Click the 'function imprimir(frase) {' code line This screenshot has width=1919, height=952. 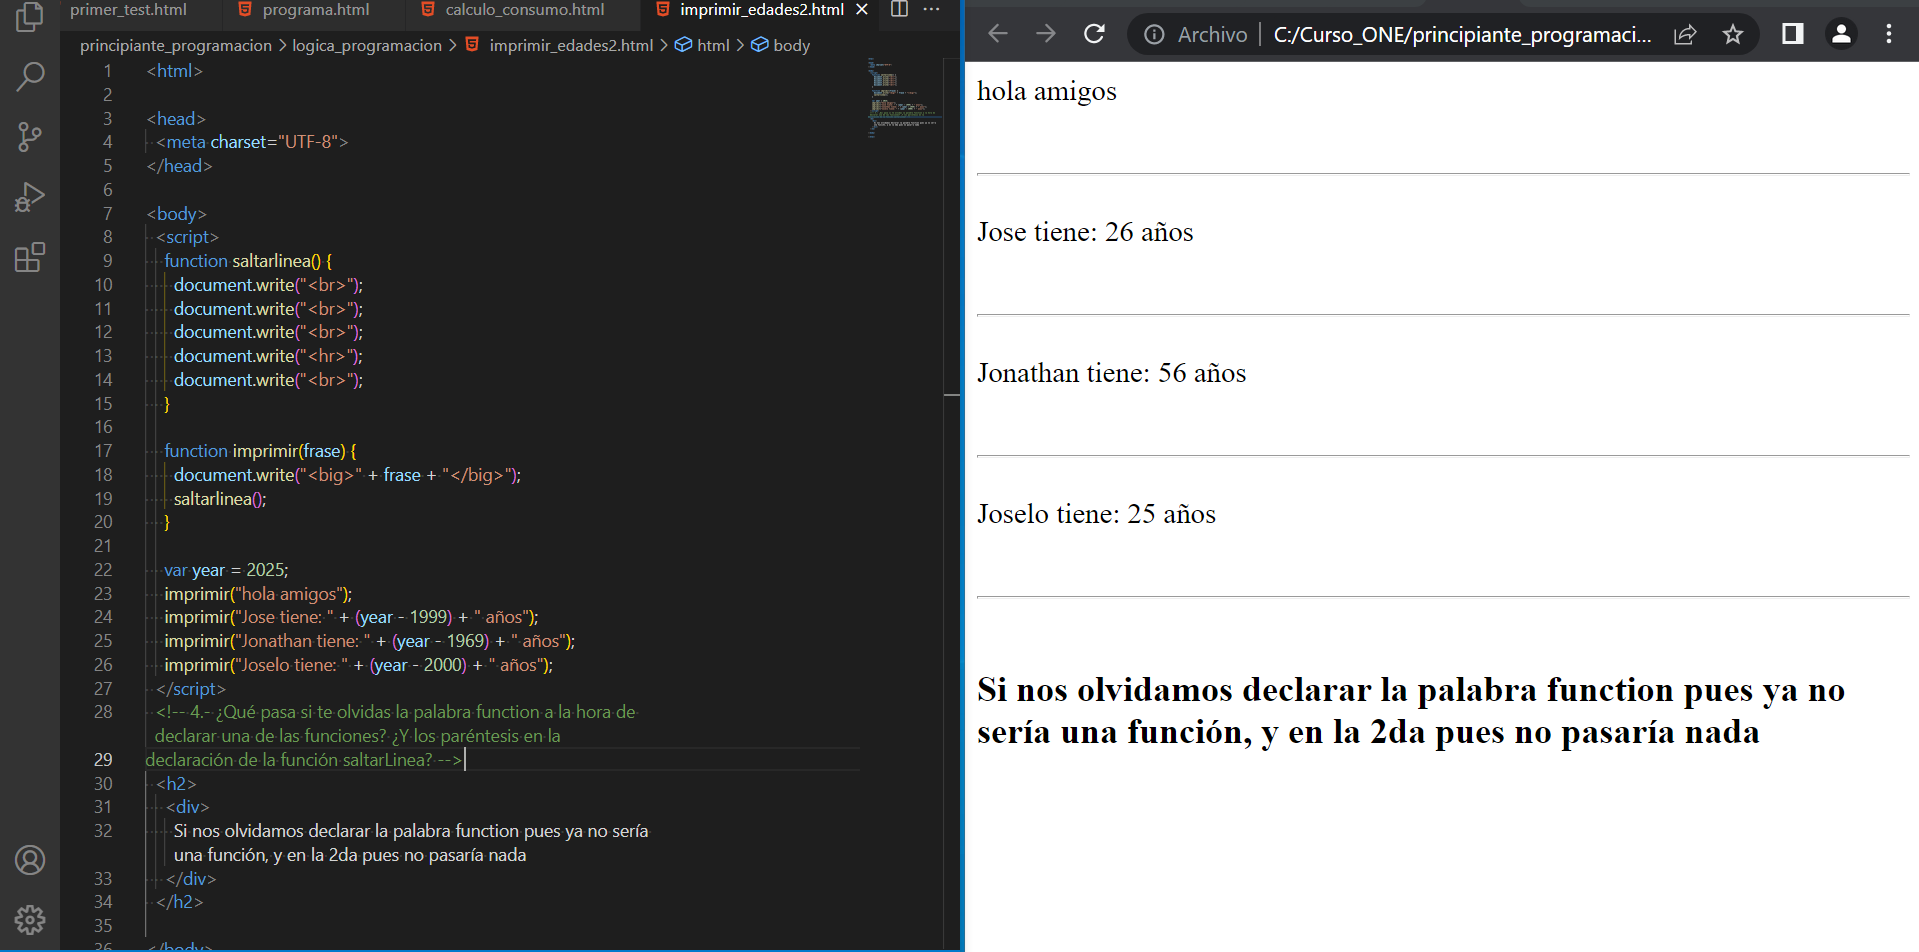(260, 451)
